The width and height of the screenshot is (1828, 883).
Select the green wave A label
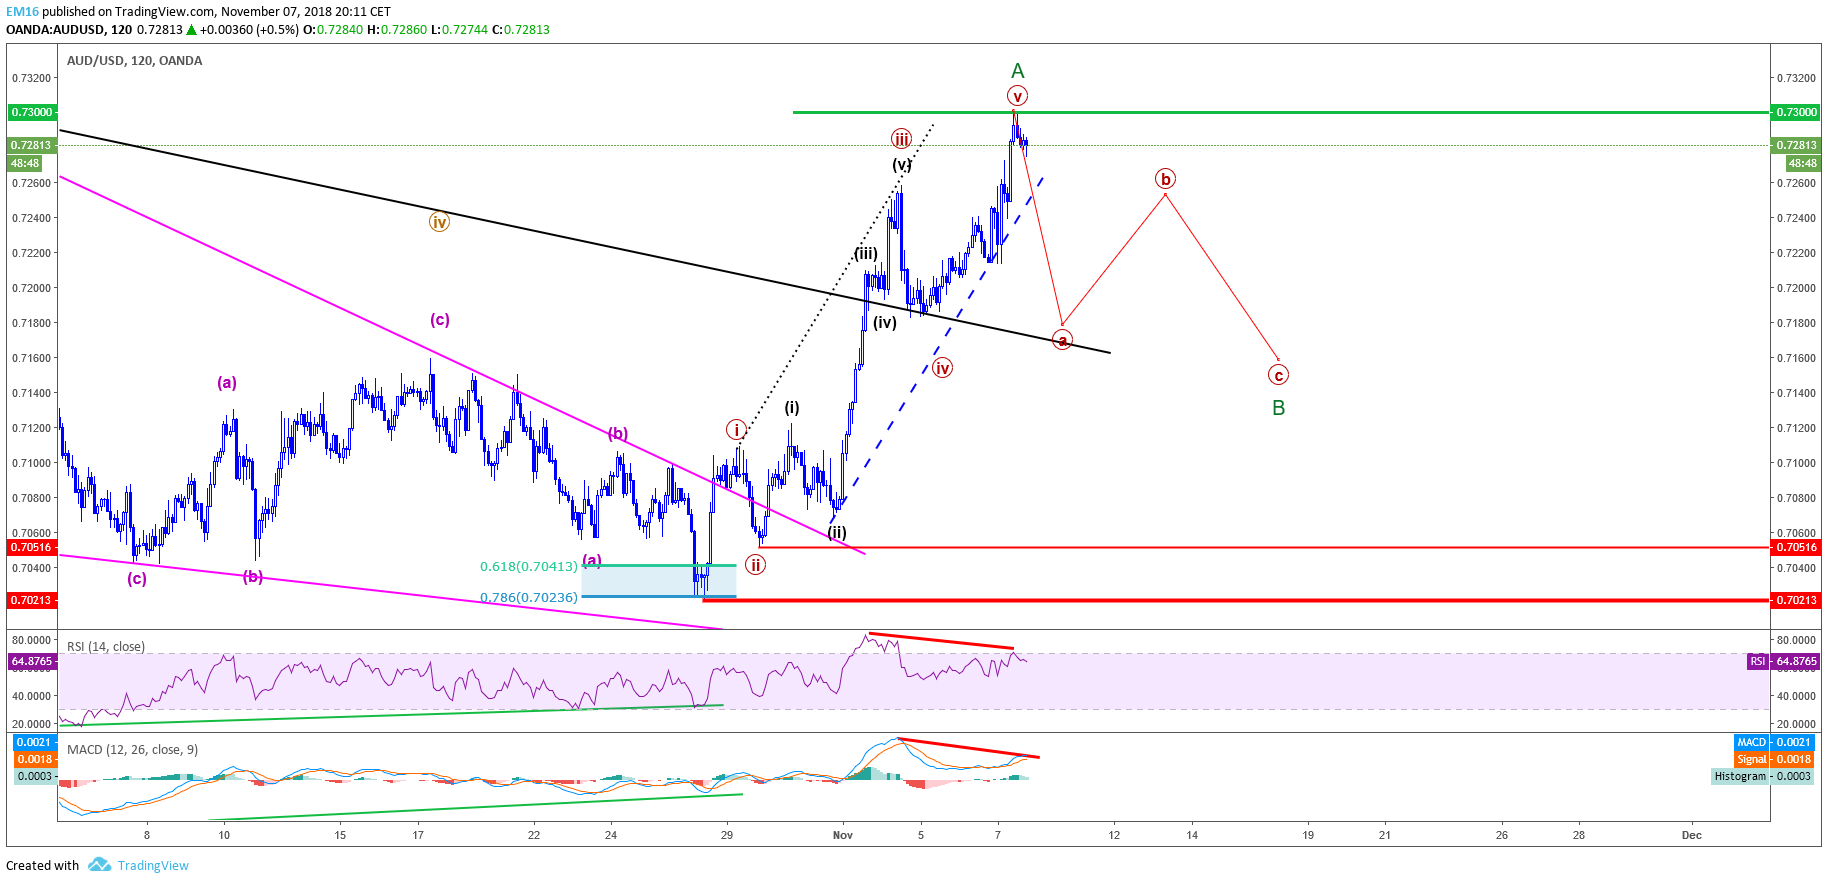(1018, 71)
